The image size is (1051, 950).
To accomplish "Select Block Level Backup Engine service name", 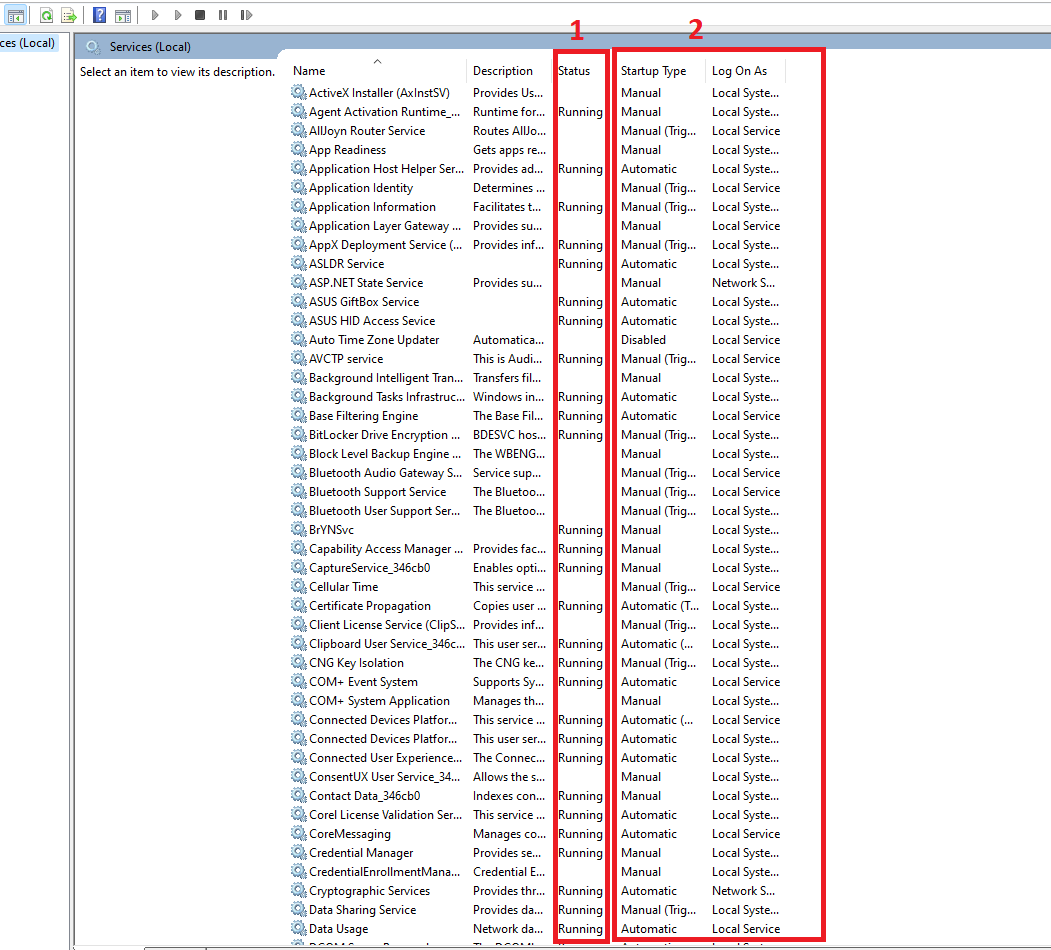I will pyautogui.click(x=385, y=454).
